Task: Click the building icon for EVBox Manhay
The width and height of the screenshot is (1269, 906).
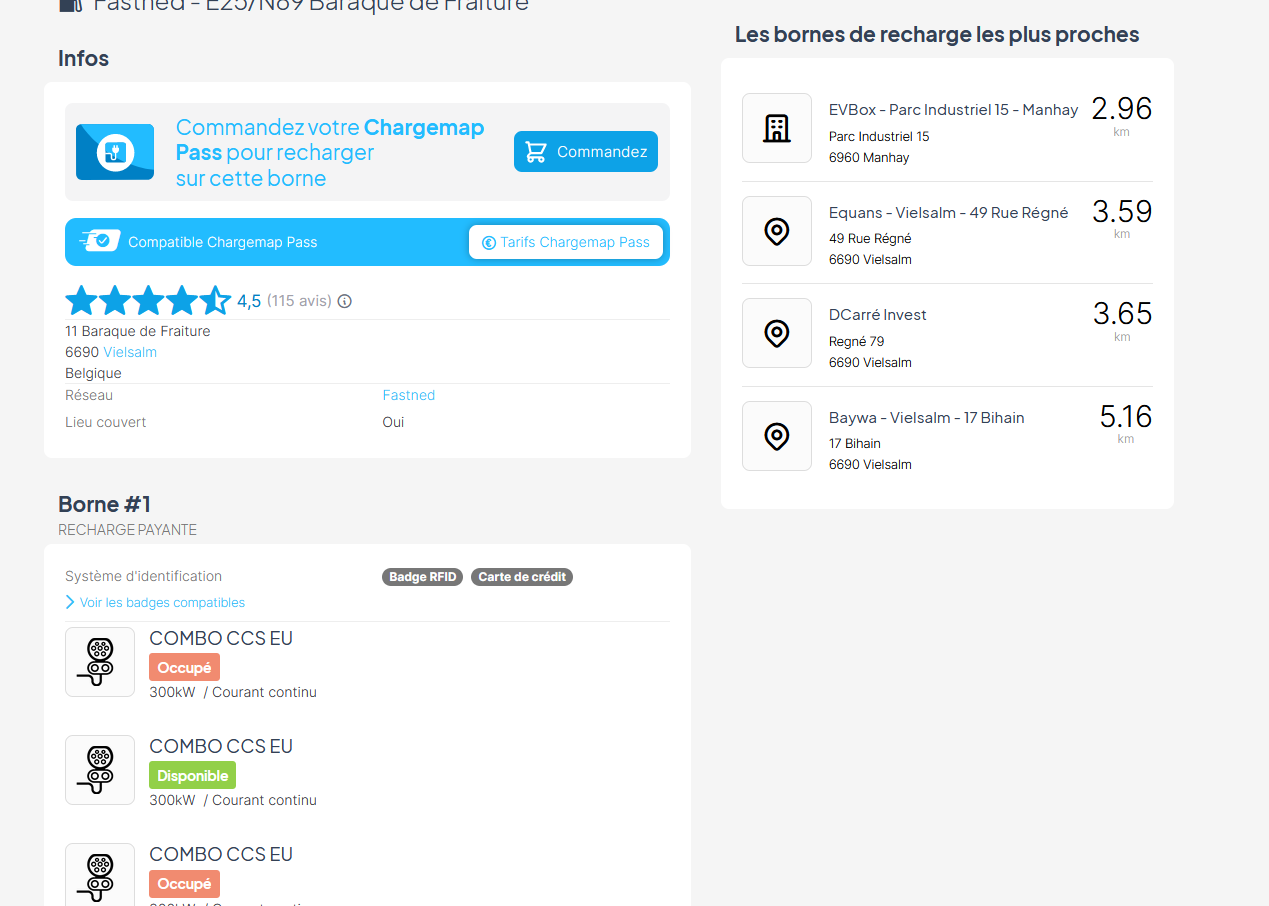Action: (777, 128)
